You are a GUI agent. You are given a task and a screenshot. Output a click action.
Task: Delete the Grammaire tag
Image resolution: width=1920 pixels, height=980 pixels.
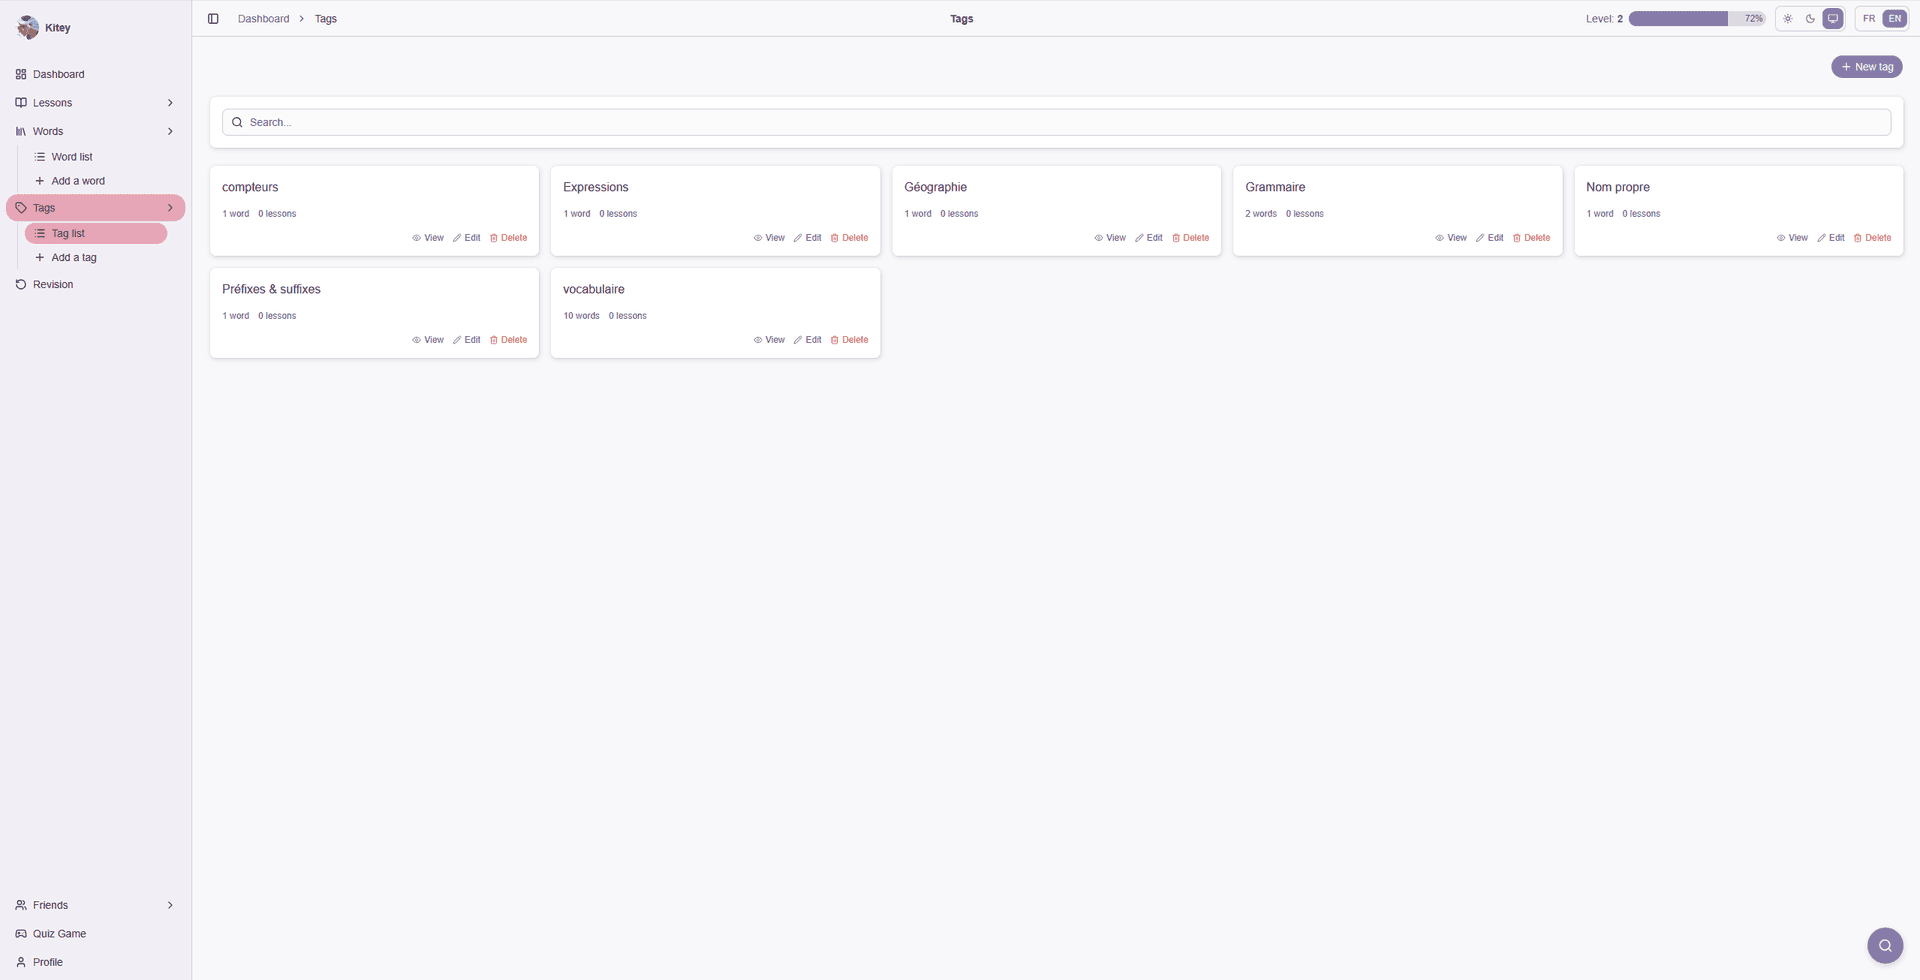click(1531, 238)
